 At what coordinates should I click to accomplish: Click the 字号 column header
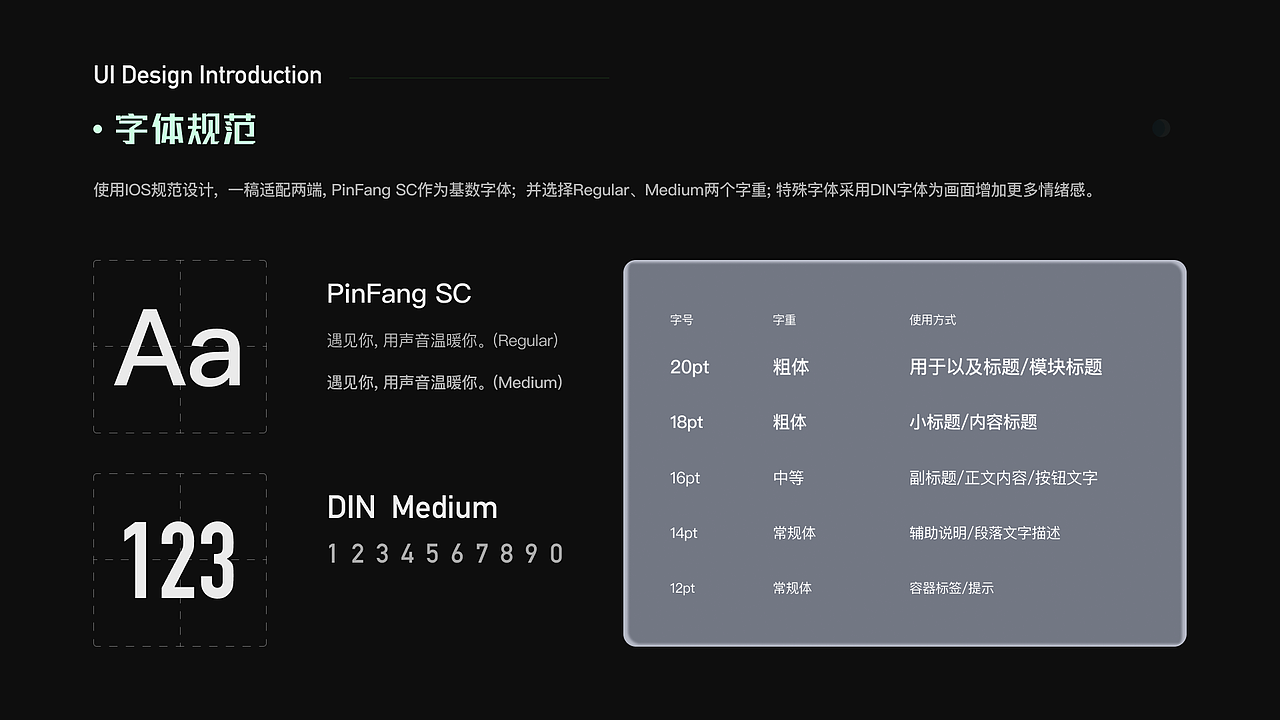click(x=682, y=320)
